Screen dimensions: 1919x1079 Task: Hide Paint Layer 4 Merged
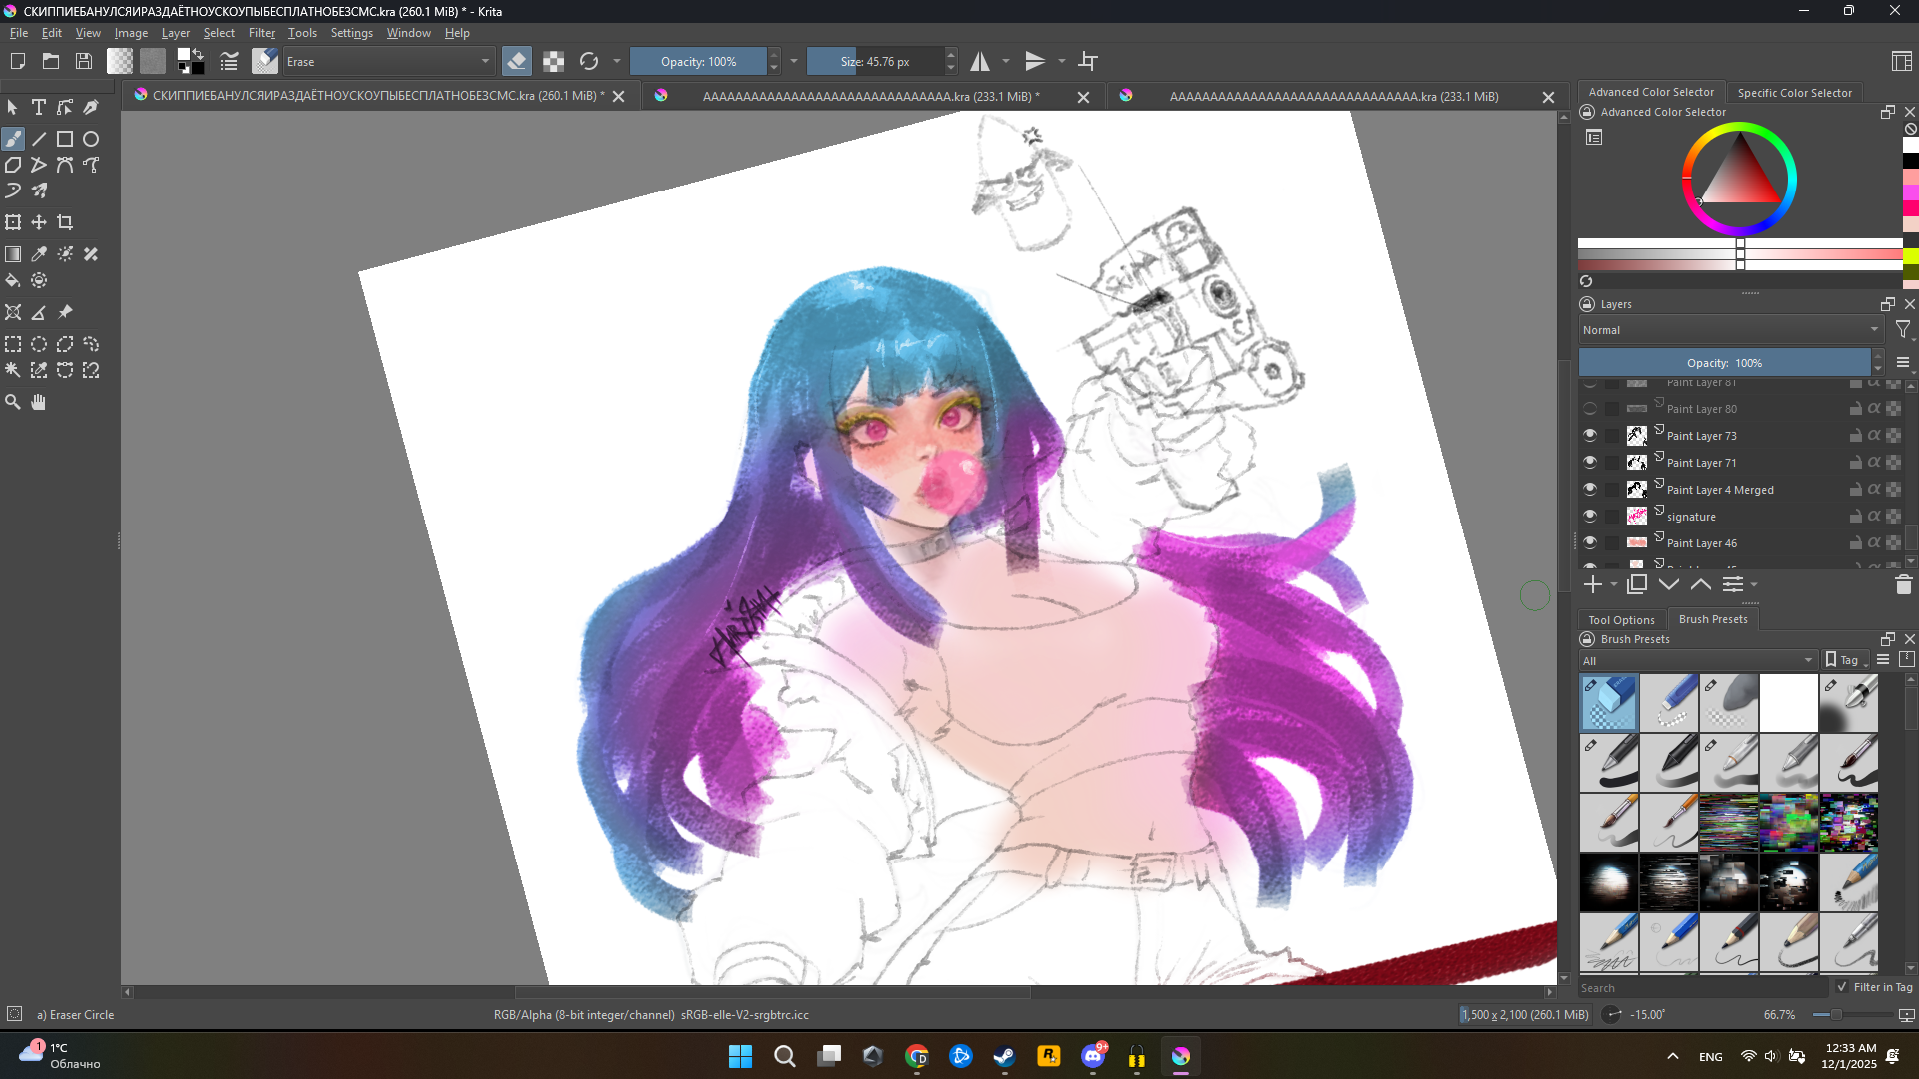point(1590,489)
